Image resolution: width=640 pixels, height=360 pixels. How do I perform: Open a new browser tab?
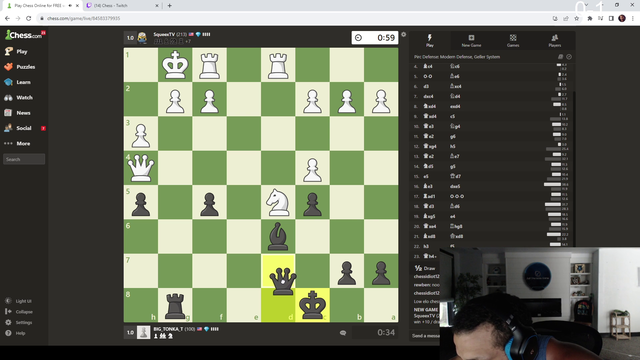coord(169,6)
